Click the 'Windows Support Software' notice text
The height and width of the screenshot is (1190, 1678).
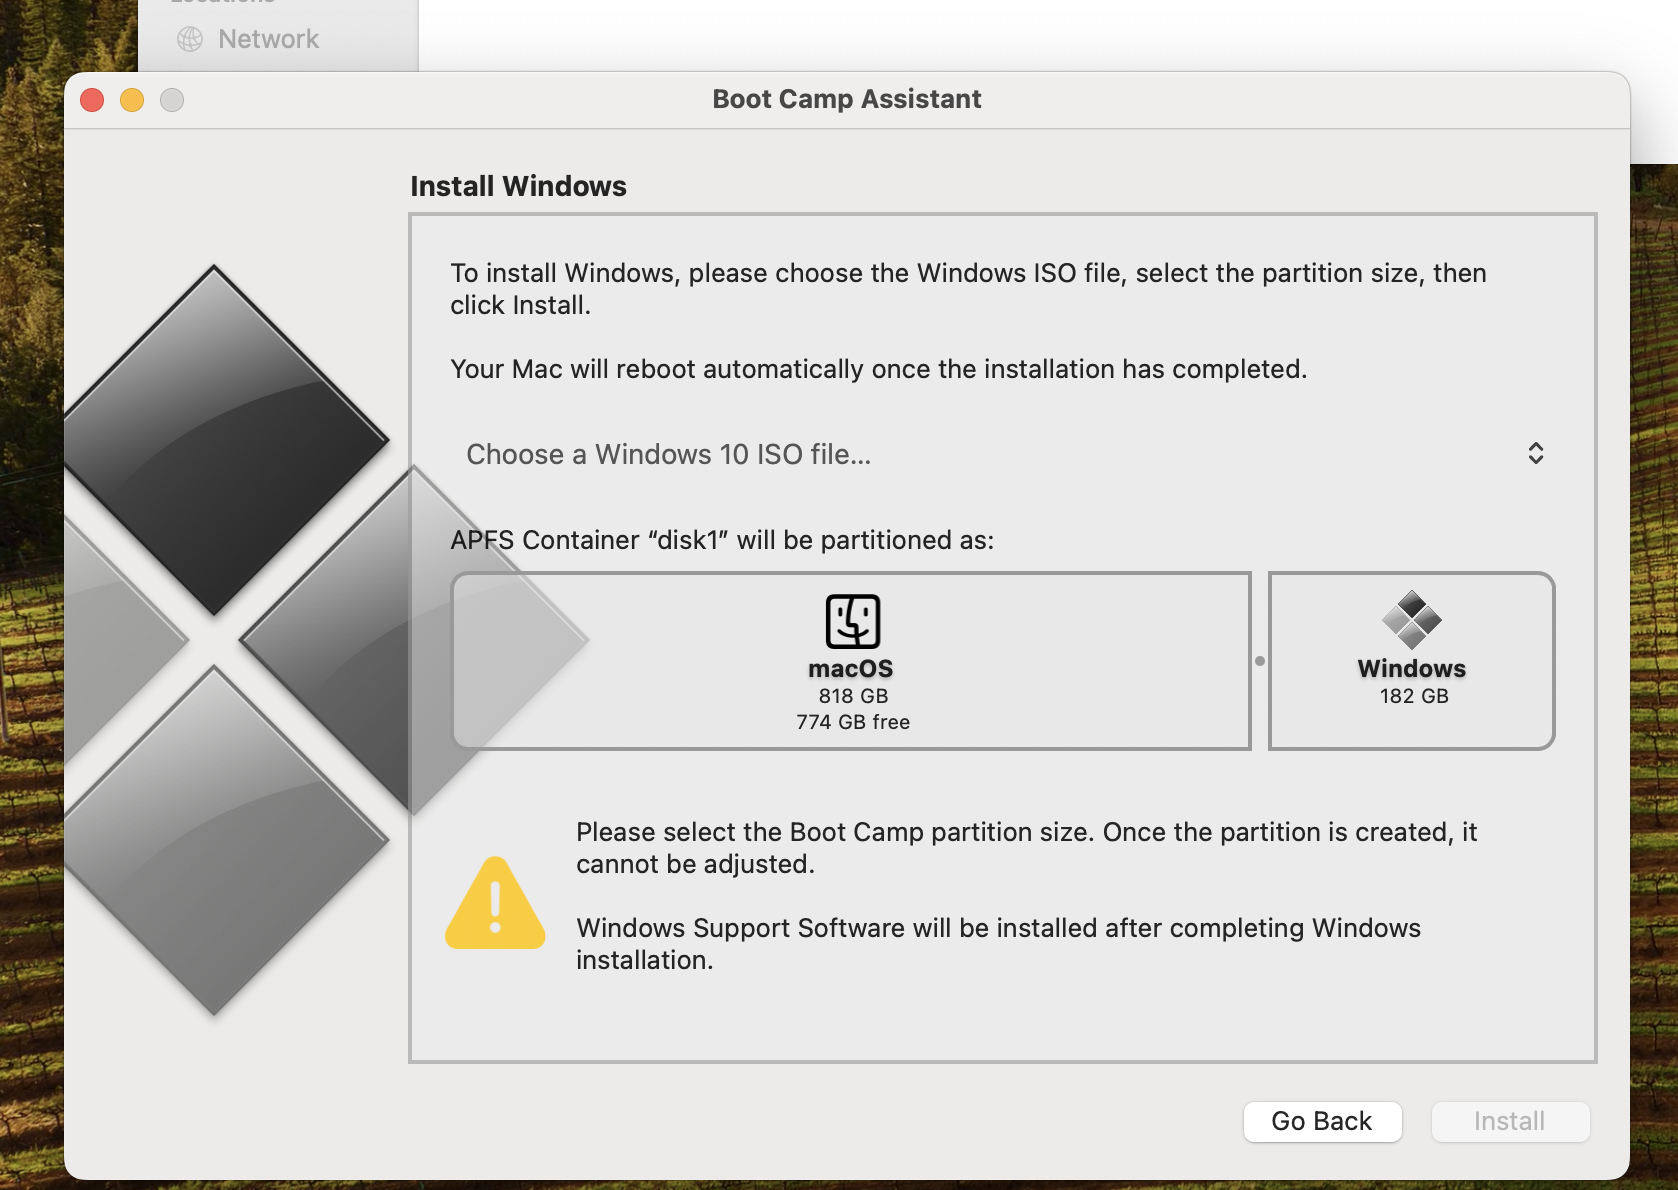tap(998, 944)
